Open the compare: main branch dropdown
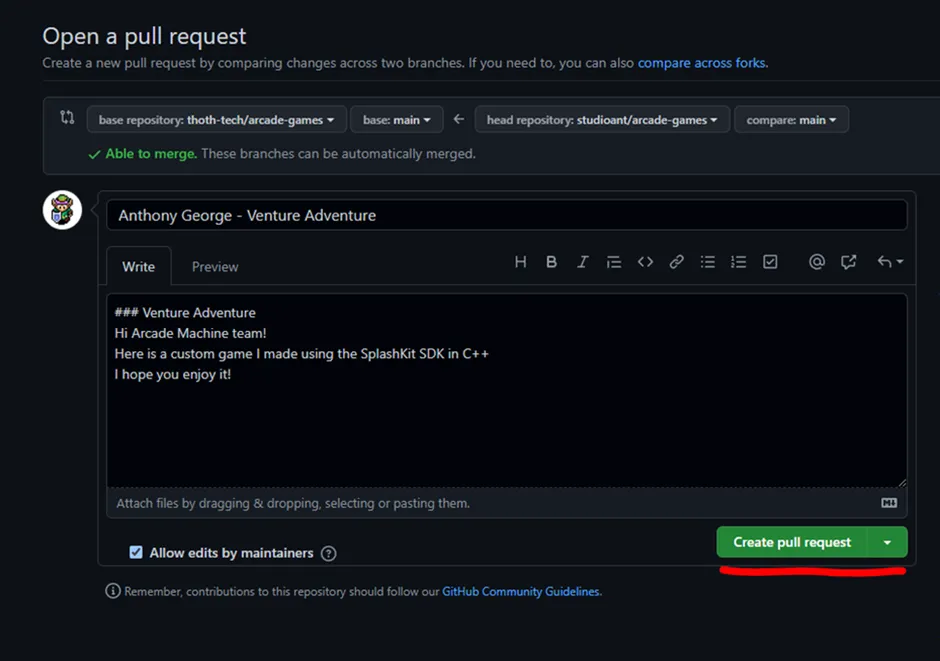 click(791, 120)
